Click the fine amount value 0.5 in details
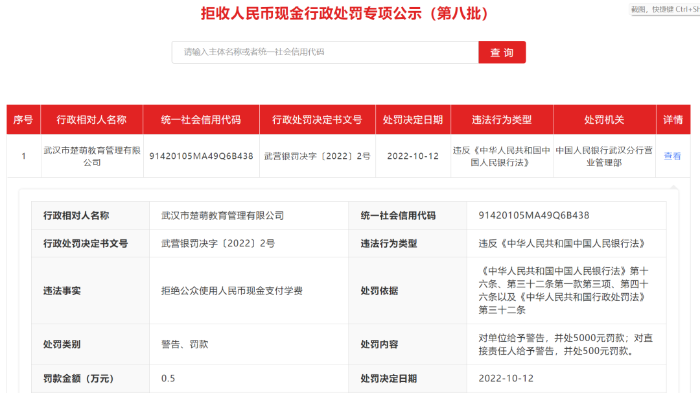Viewport: 700px width, 393px height. click(x=168, y=378)
